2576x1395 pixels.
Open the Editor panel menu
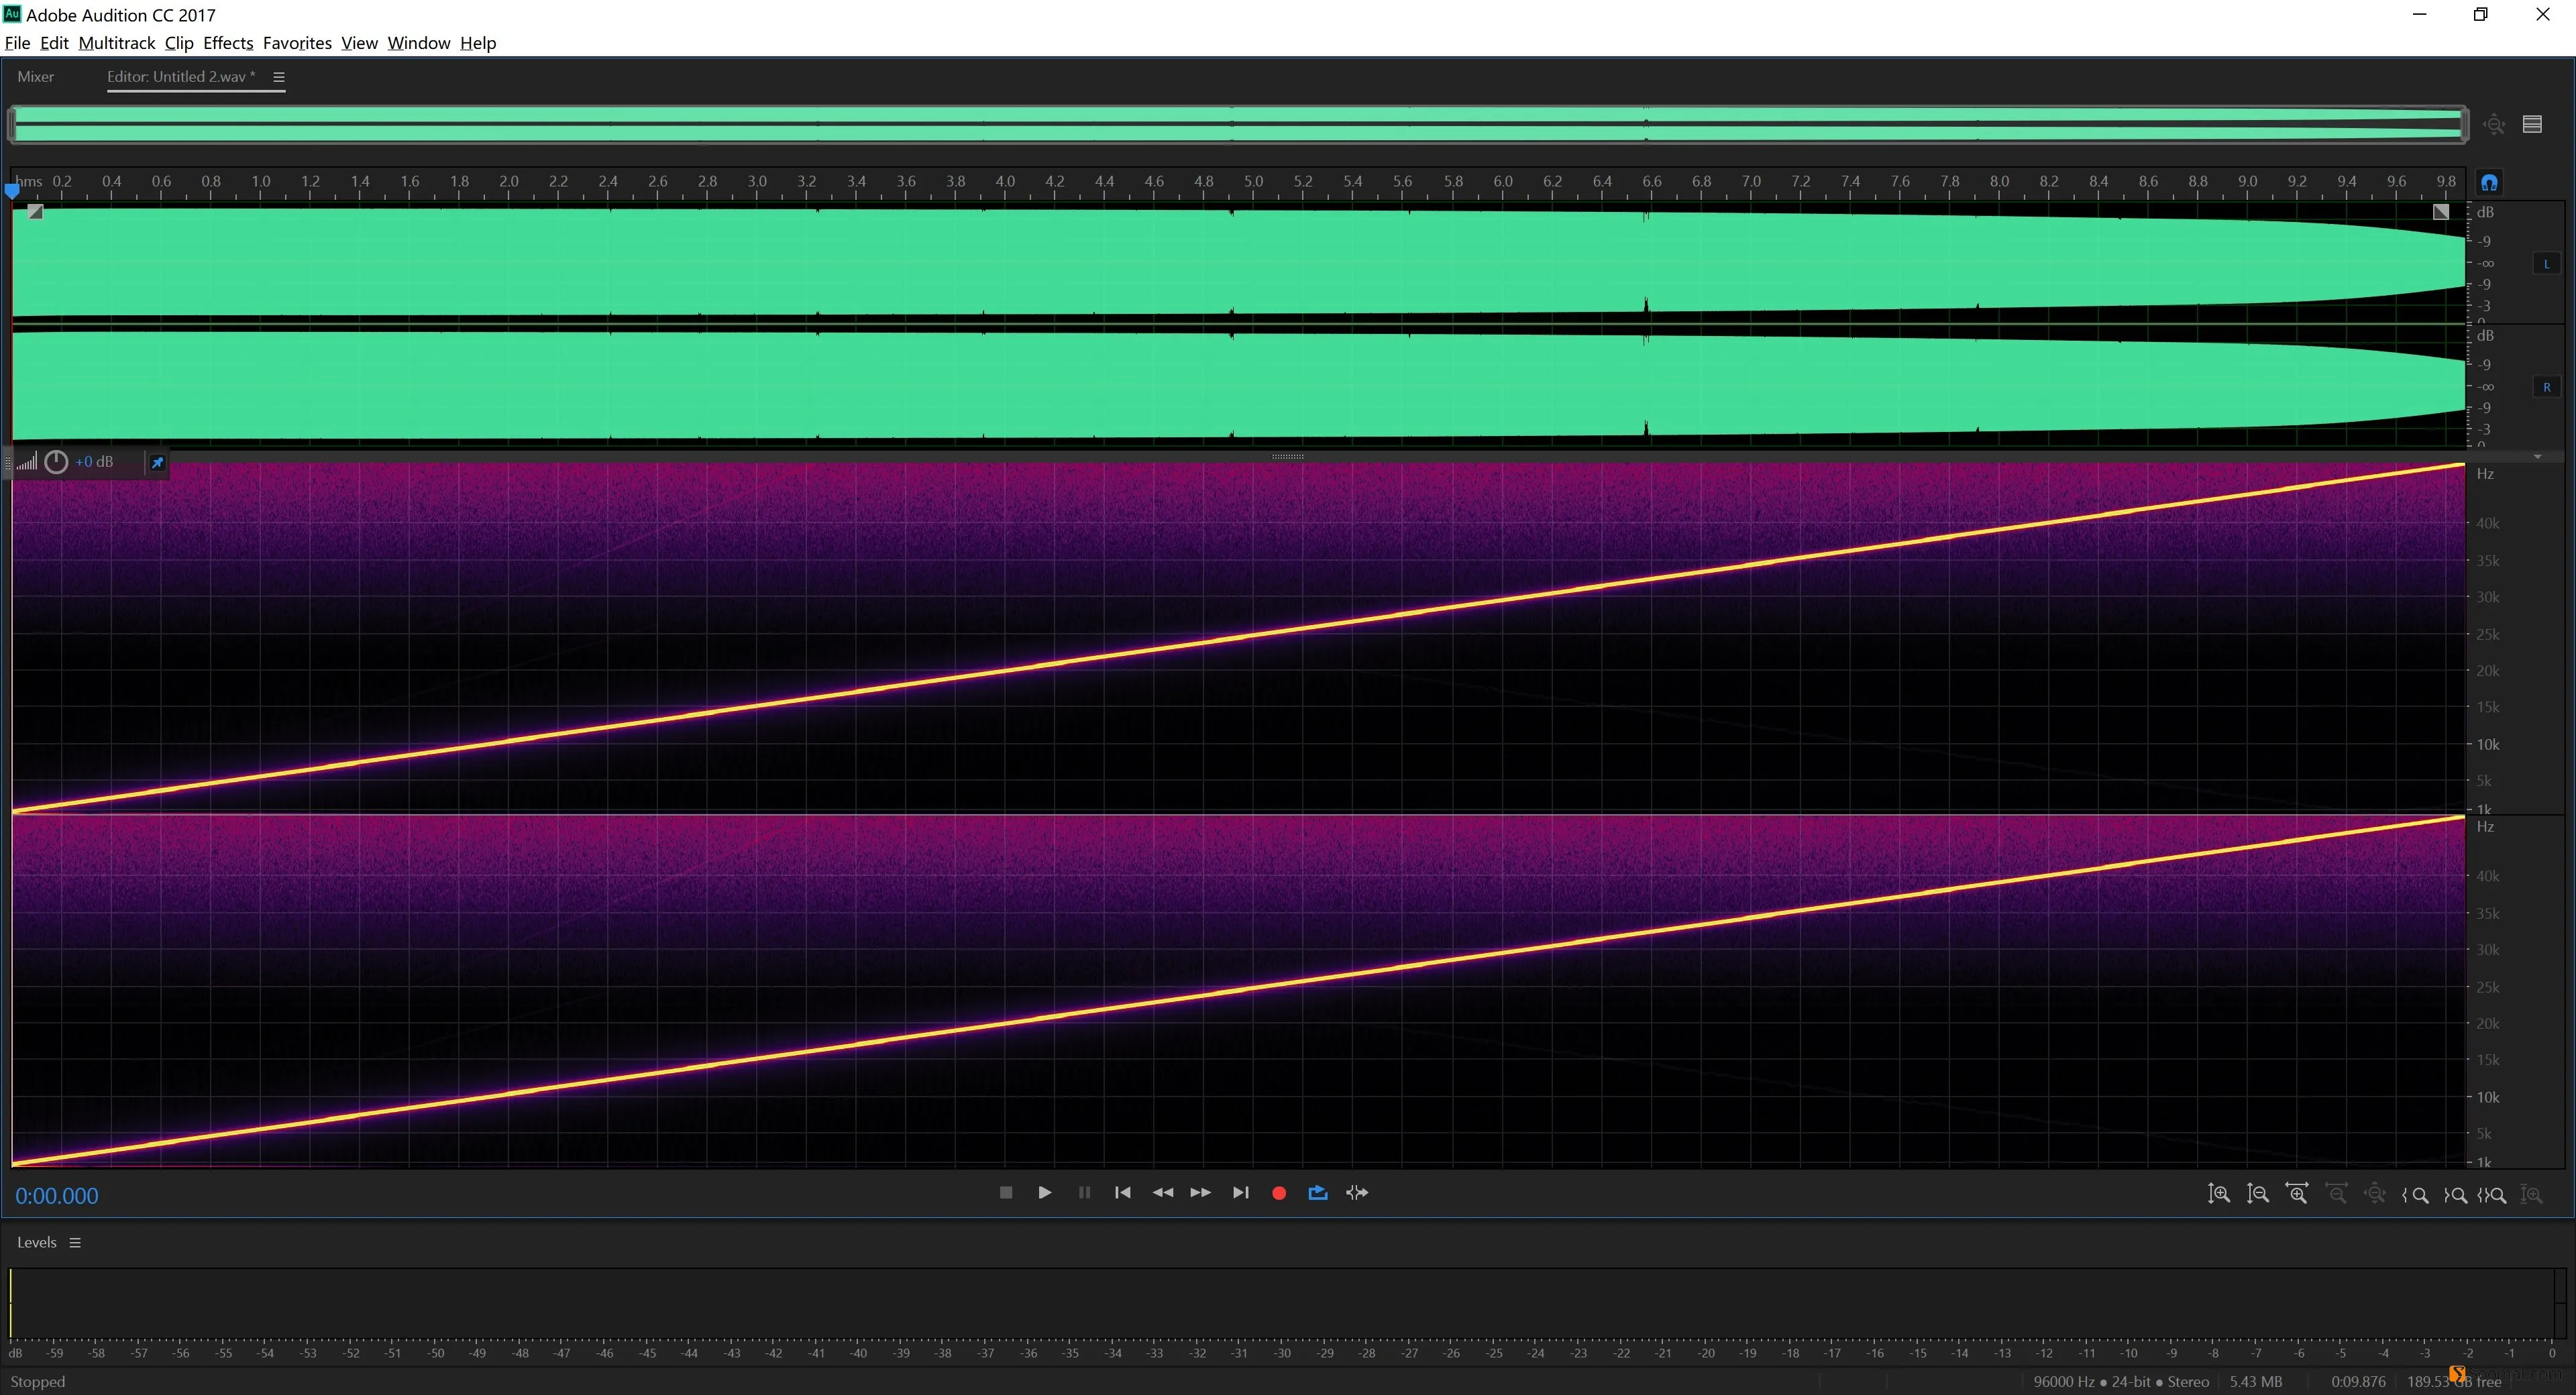pyautogui.click(x=279, y=77)
